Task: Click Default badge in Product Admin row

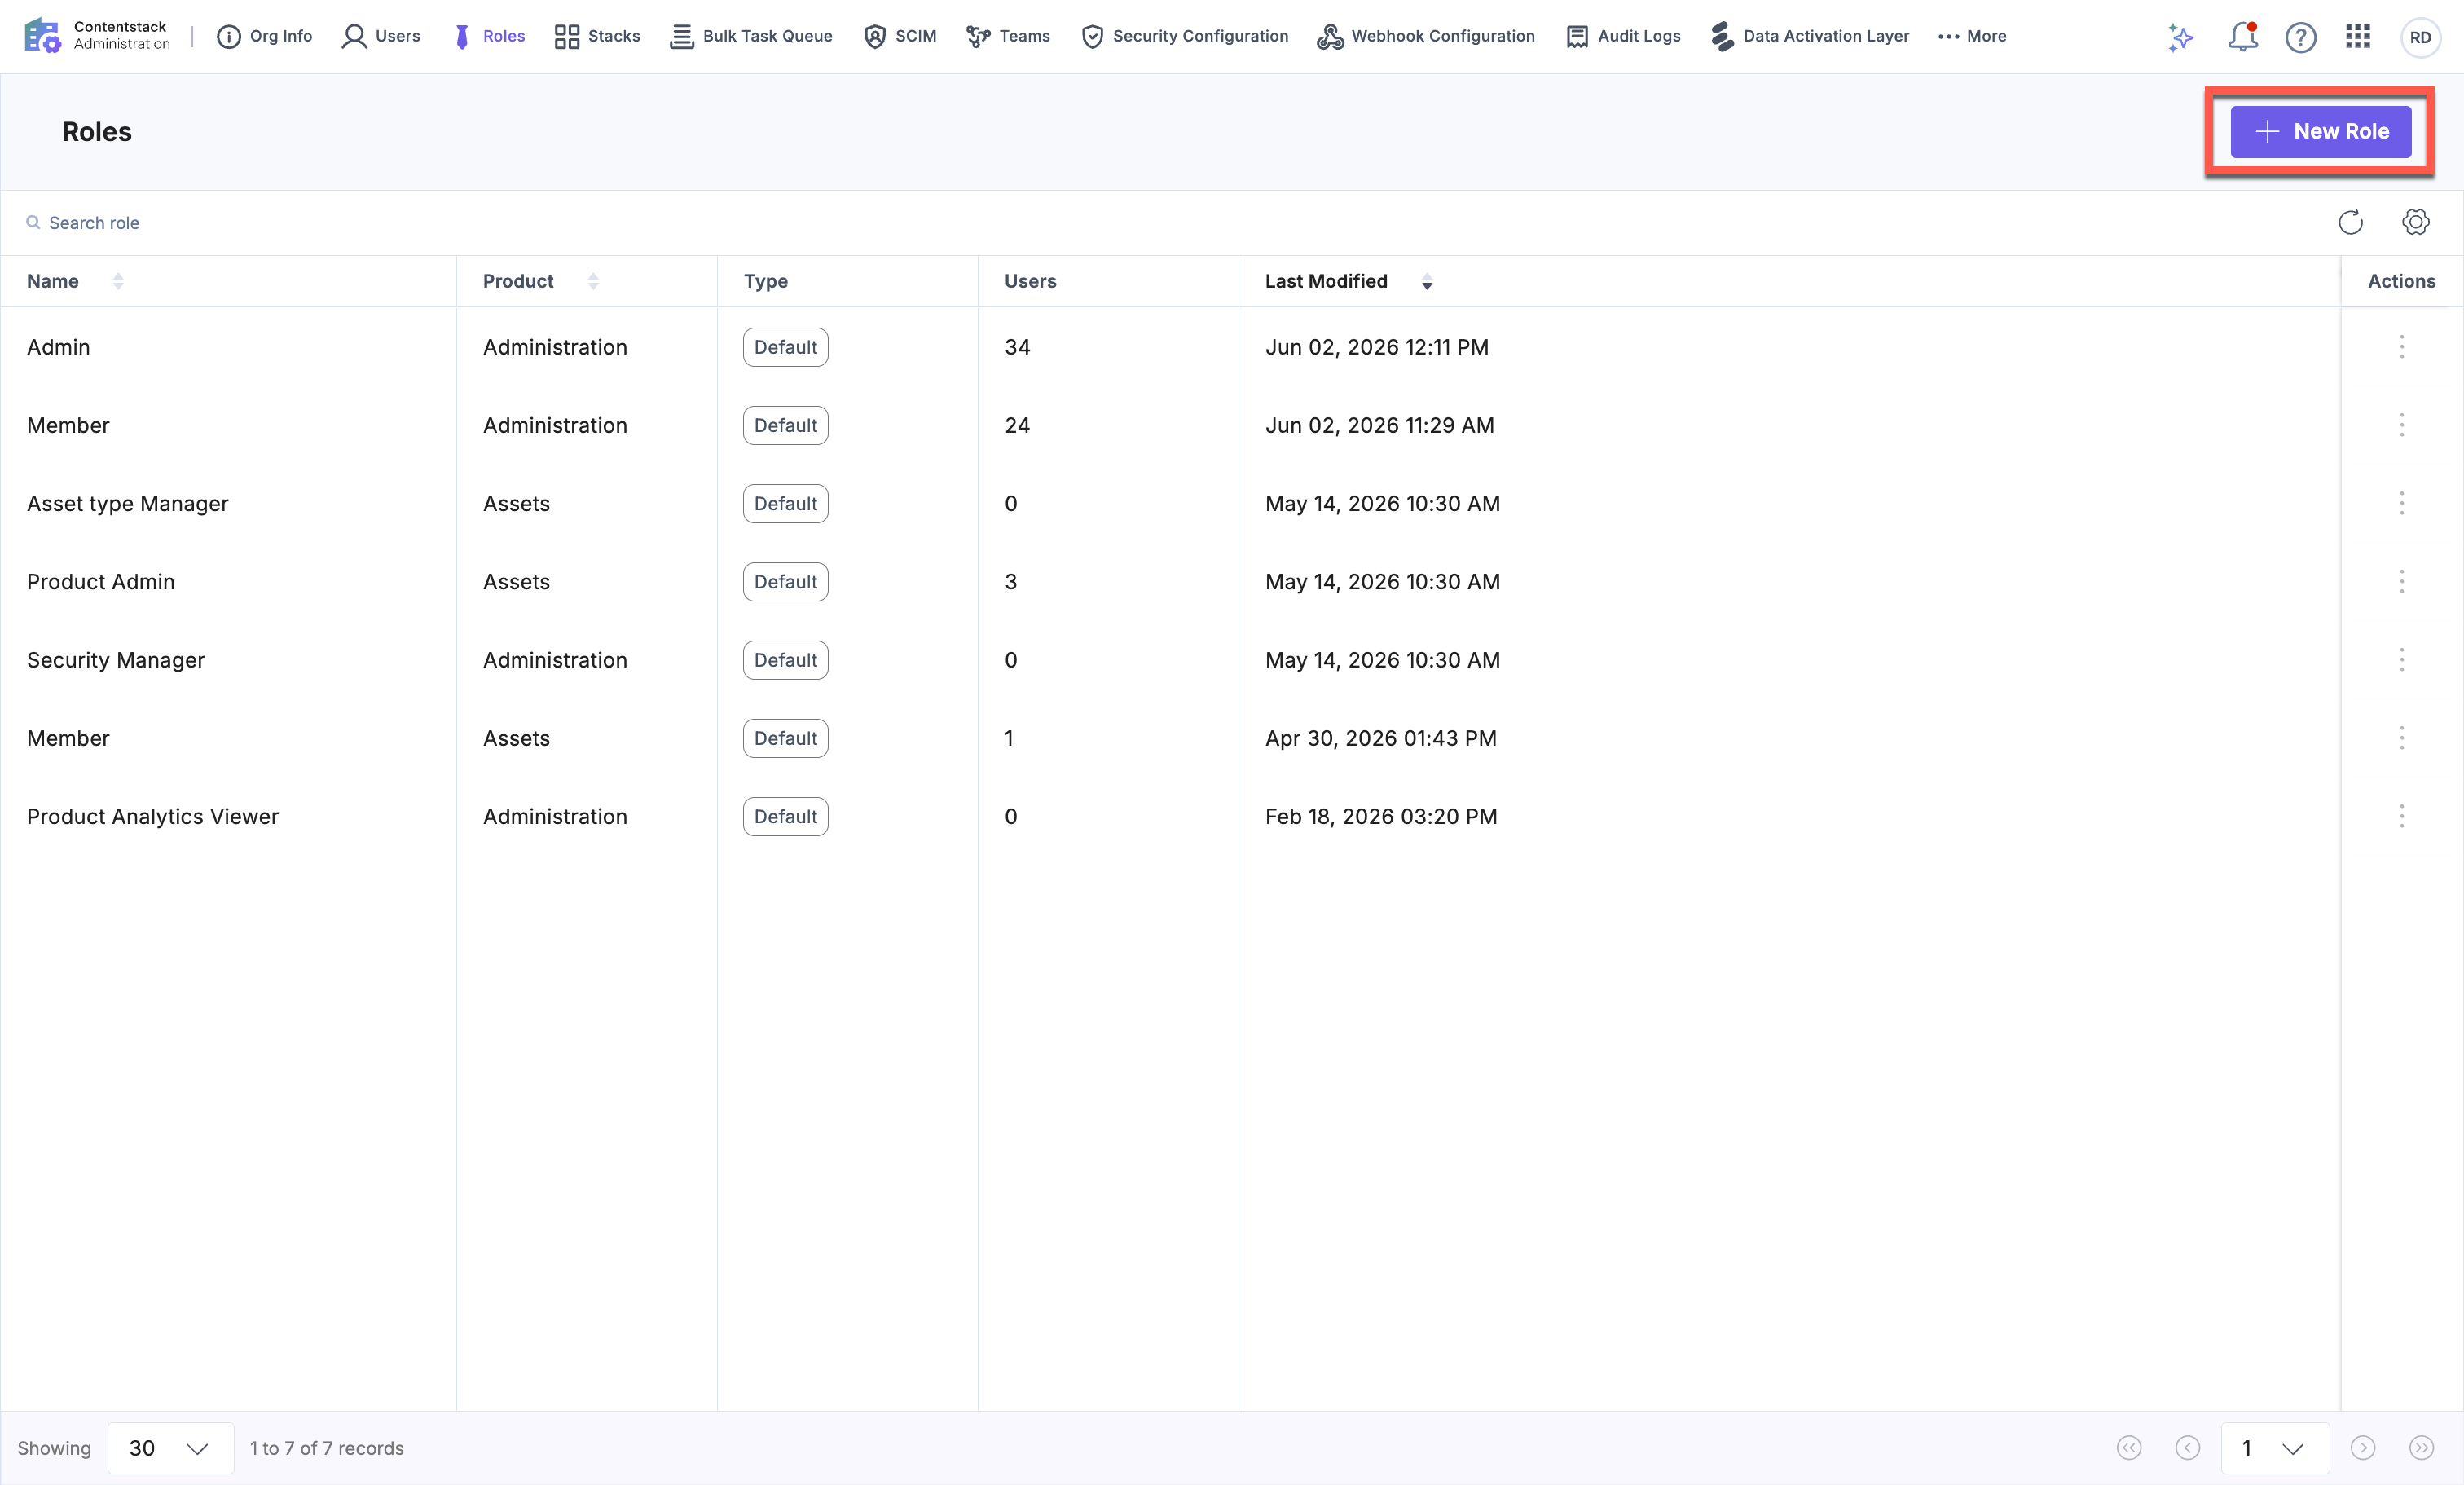Action: [x=786, y=581]
